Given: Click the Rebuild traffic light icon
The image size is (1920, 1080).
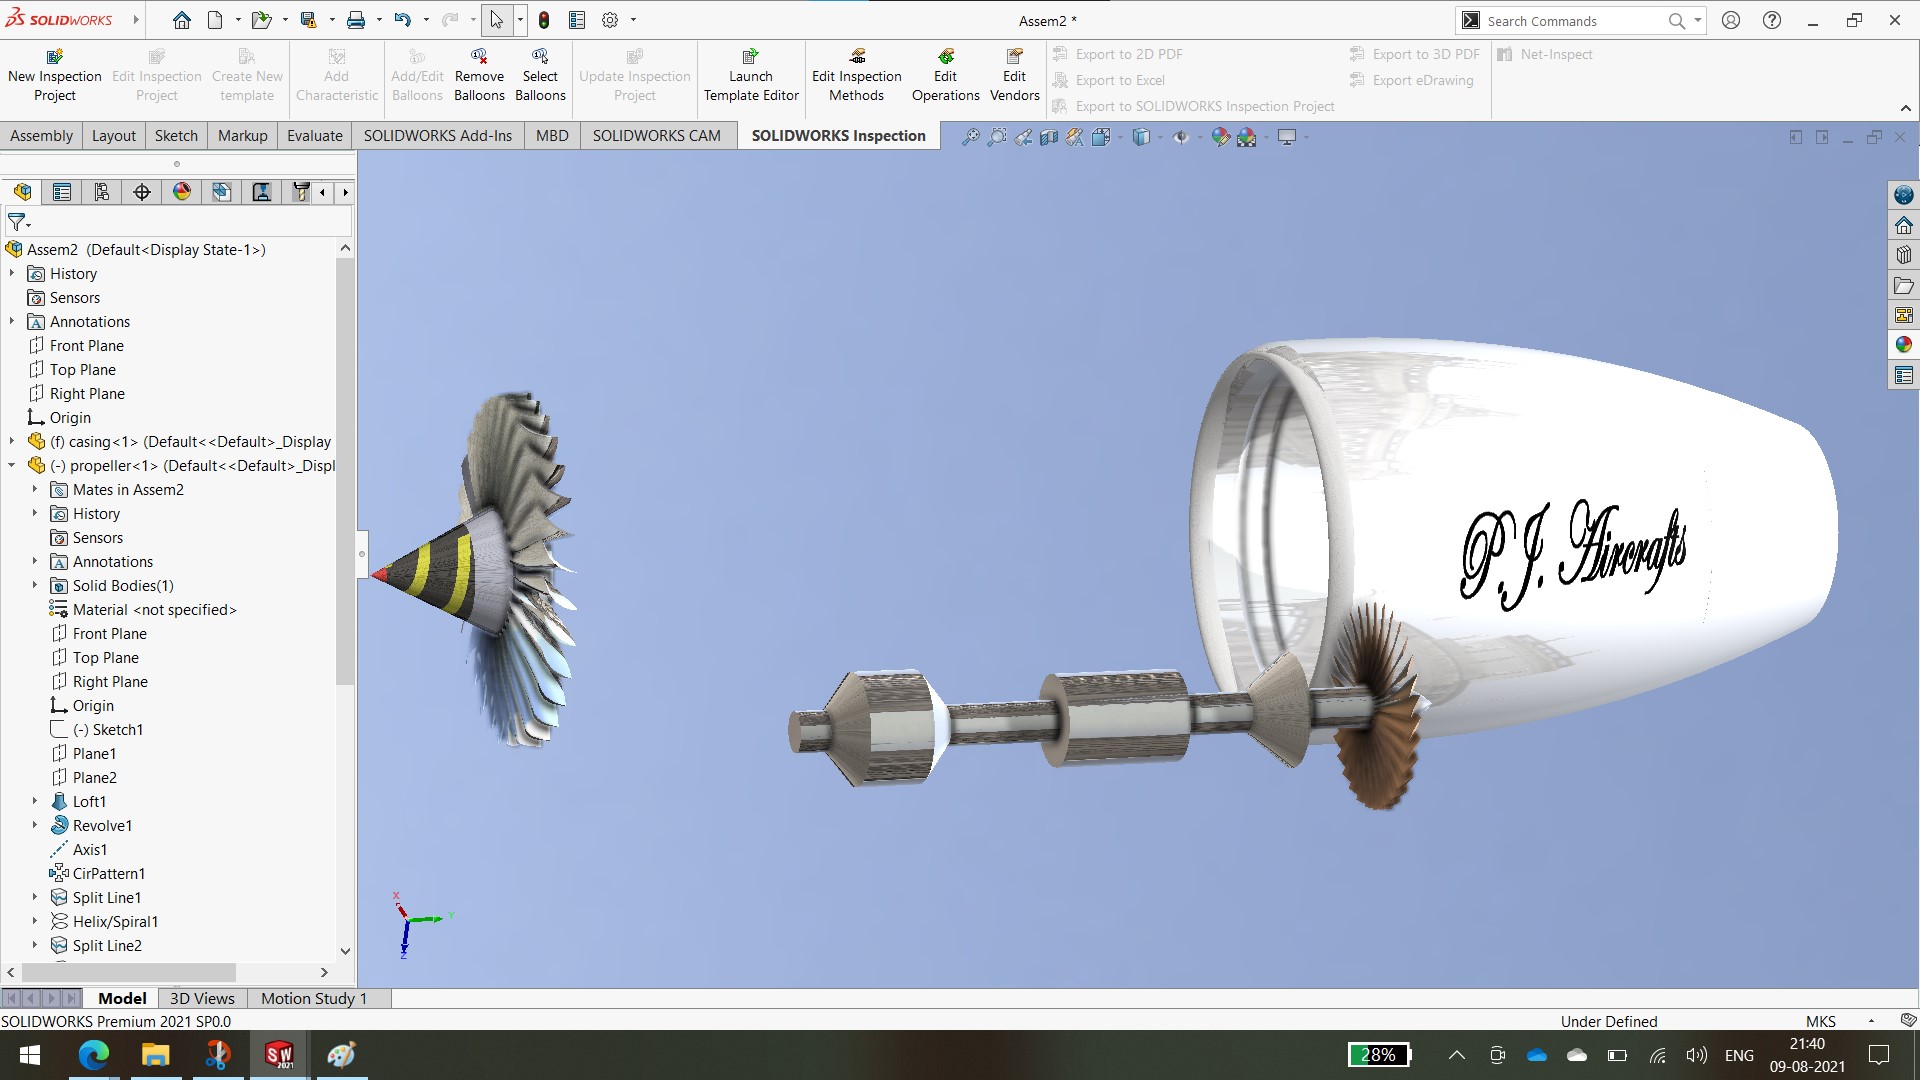Looking at the screenshot, I should [x=543, y=20].
